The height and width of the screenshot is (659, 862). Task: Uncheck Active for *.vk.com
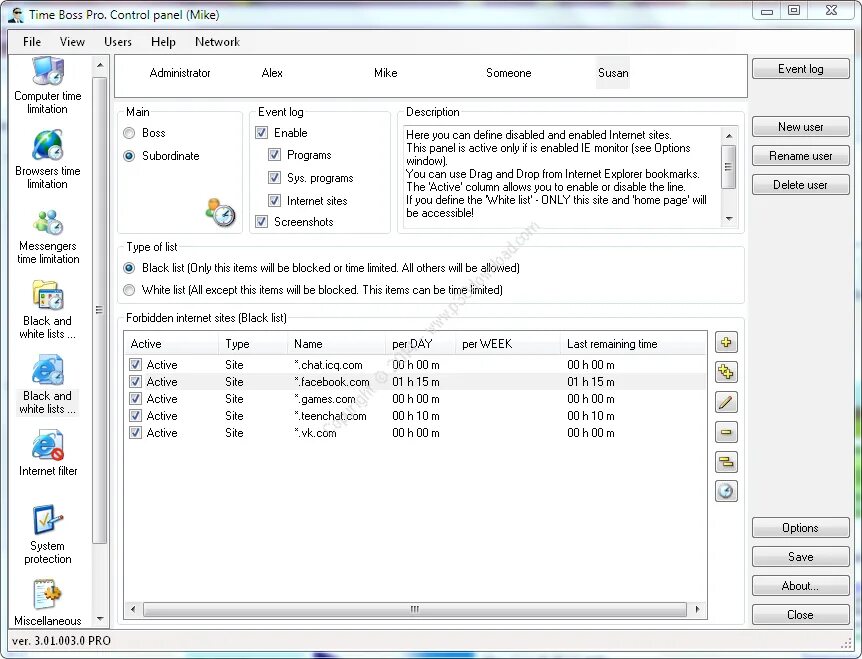click(135, 433)
